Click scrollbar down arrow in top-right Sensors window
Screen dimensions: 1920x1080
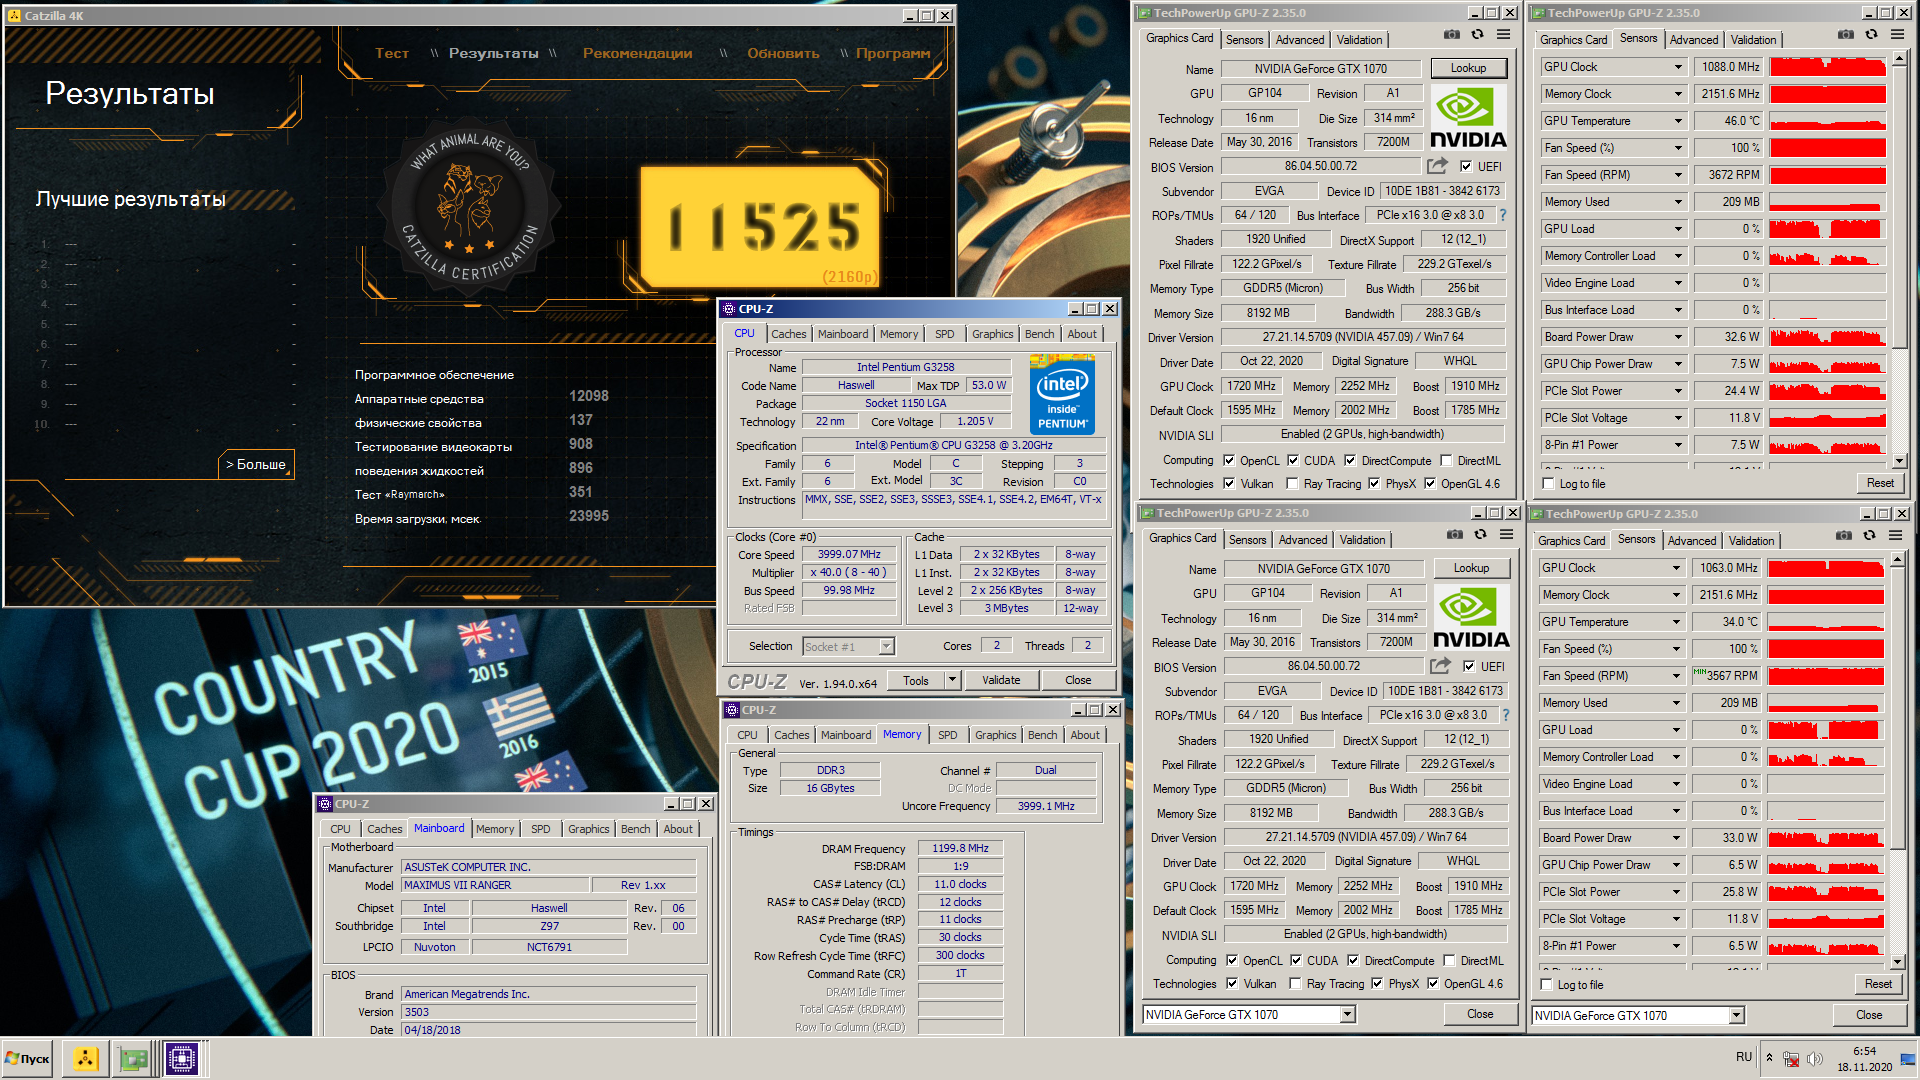point(1899,461)
